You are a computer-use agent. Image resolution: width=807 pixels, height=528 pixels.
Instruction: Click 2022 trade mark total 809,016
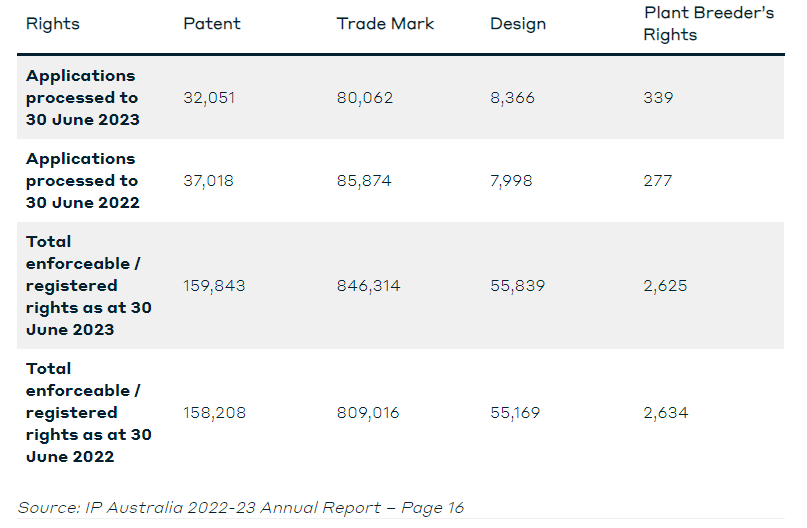(x=368, y=413)
